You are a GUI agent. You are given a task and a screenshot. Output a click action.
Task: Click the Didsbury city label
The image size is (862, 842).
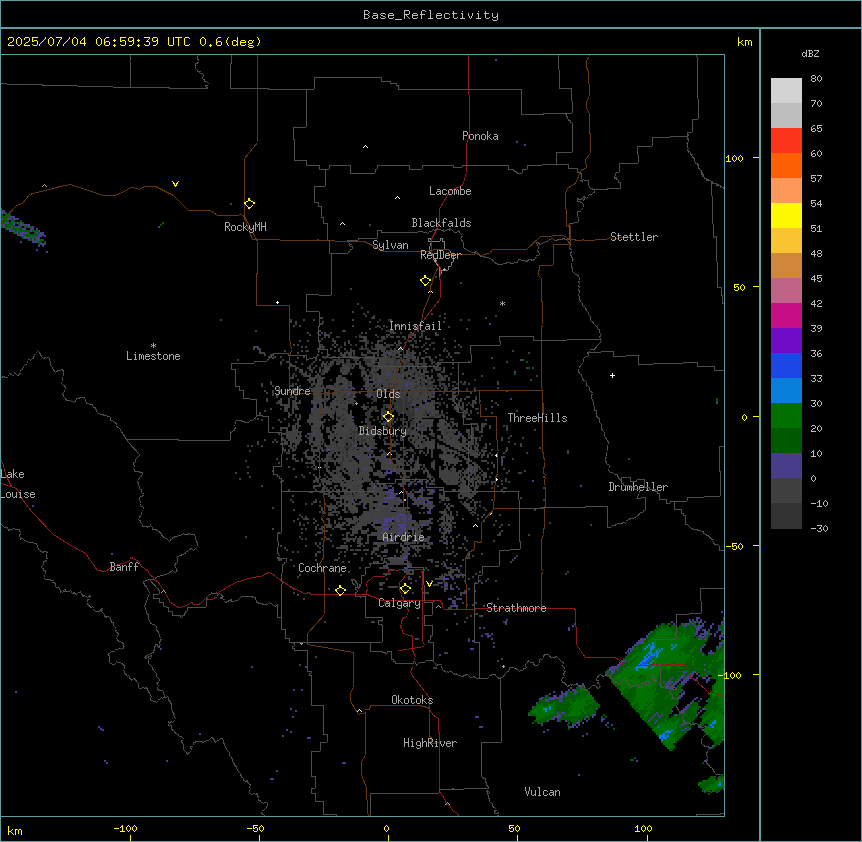pyautogui.click(x=382, y=431)
